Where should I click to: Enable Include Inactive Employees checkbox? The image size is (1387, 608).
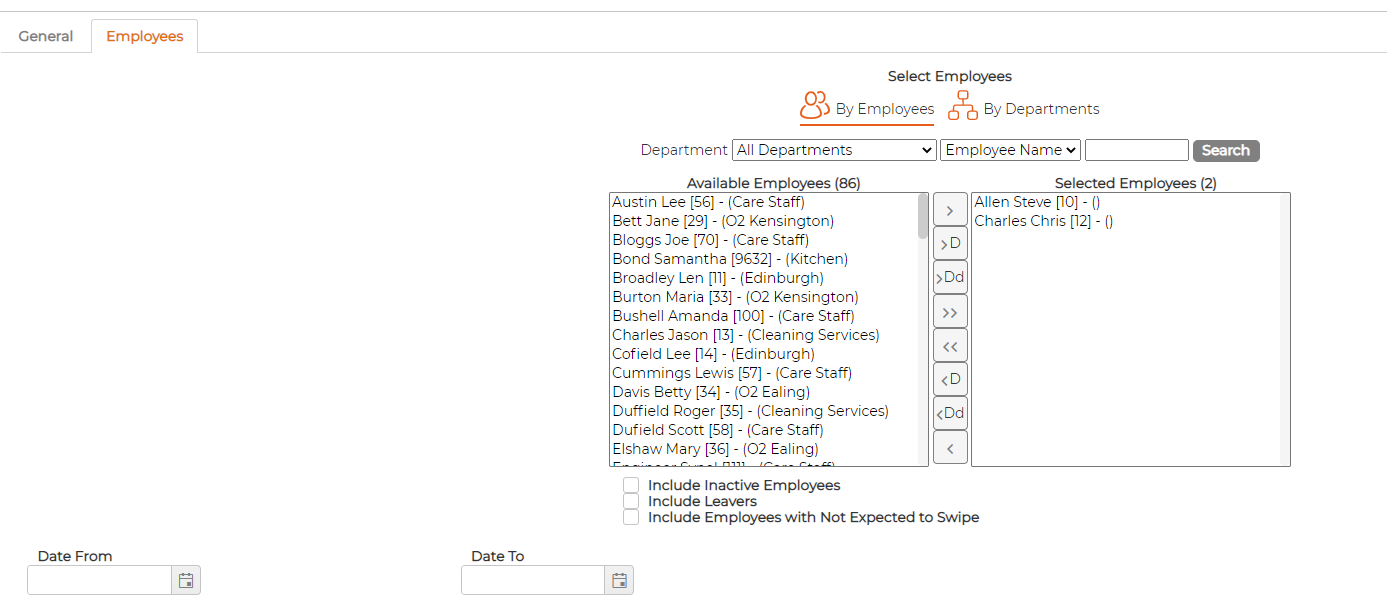pos(631,485)
